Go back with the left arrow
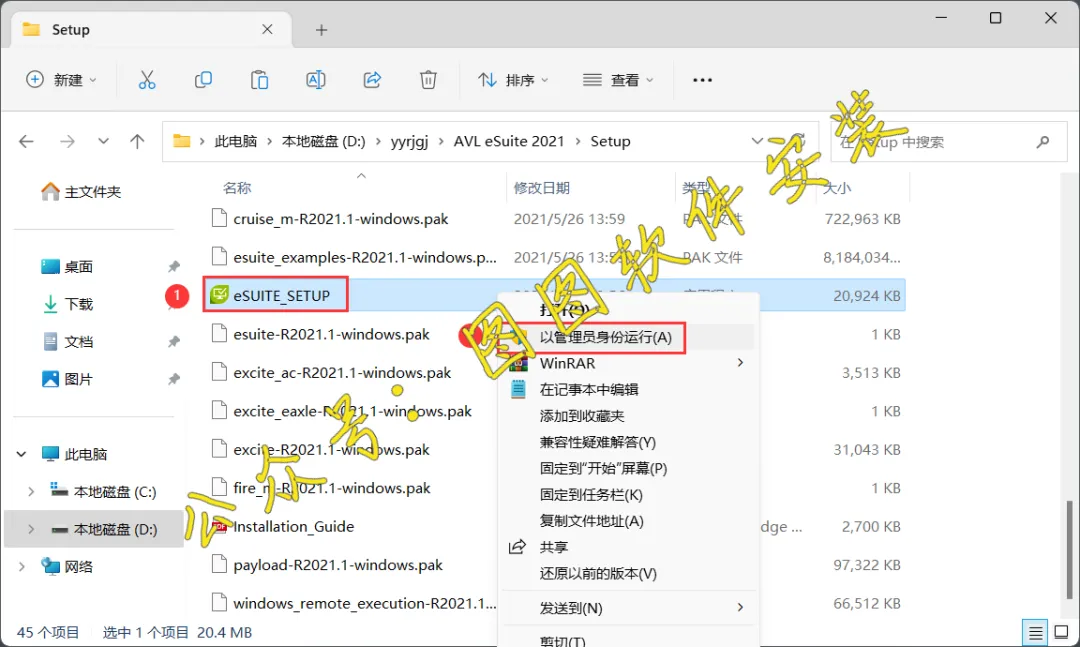The width and height of the screenshot is (1080, 647). (26, 142)
